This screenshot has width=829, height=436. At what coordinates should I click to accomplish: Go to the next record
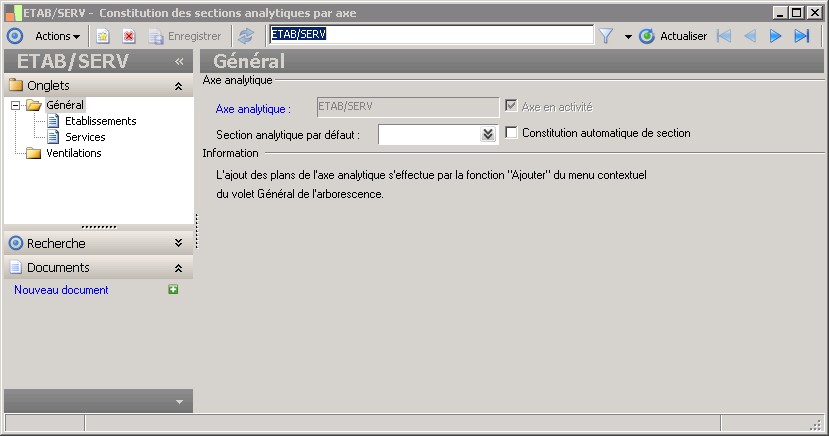tap(776, 36)
